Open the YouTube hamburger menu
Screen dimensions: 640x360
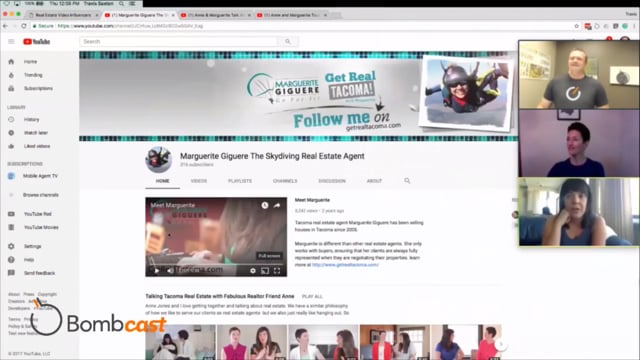11,42
